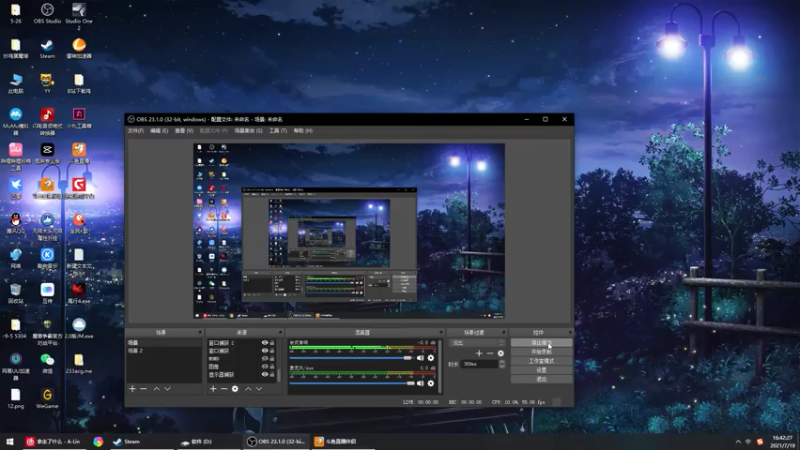
Task: Move source up in 来源 panel
Action: [248, 389]
